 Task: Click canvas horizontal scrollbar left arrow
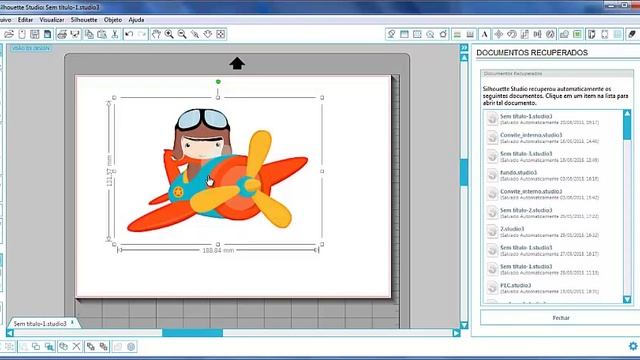pyautogui.click(x=10, y=333)
